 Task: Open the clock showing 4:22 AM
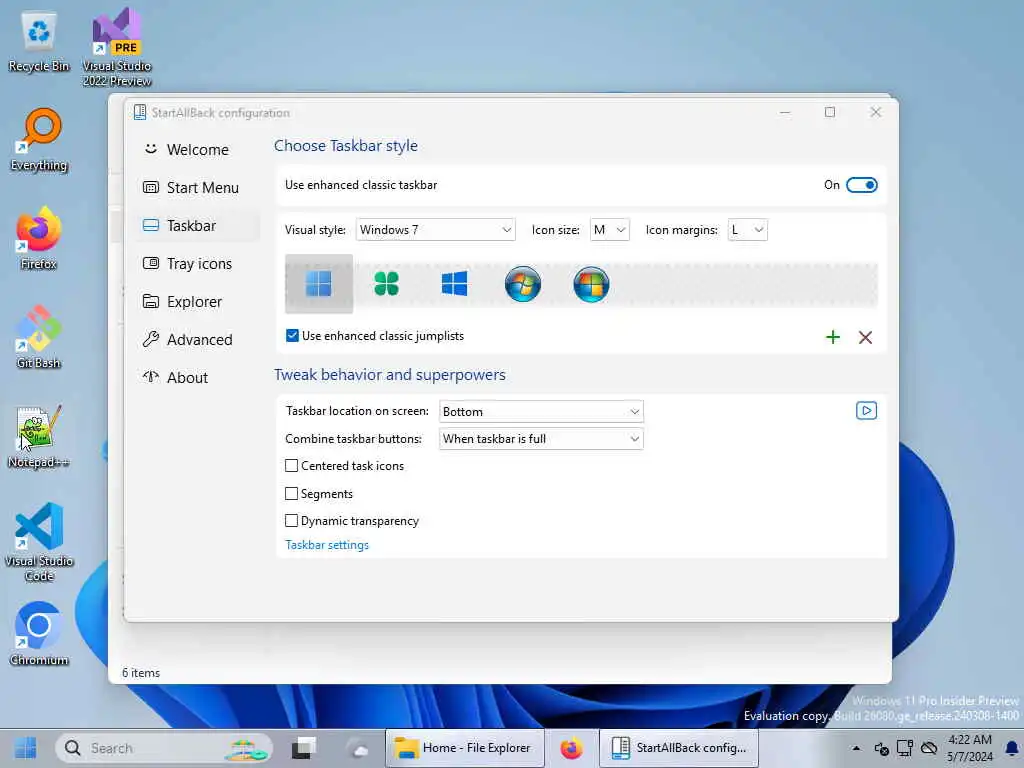[x=970, y=748]
